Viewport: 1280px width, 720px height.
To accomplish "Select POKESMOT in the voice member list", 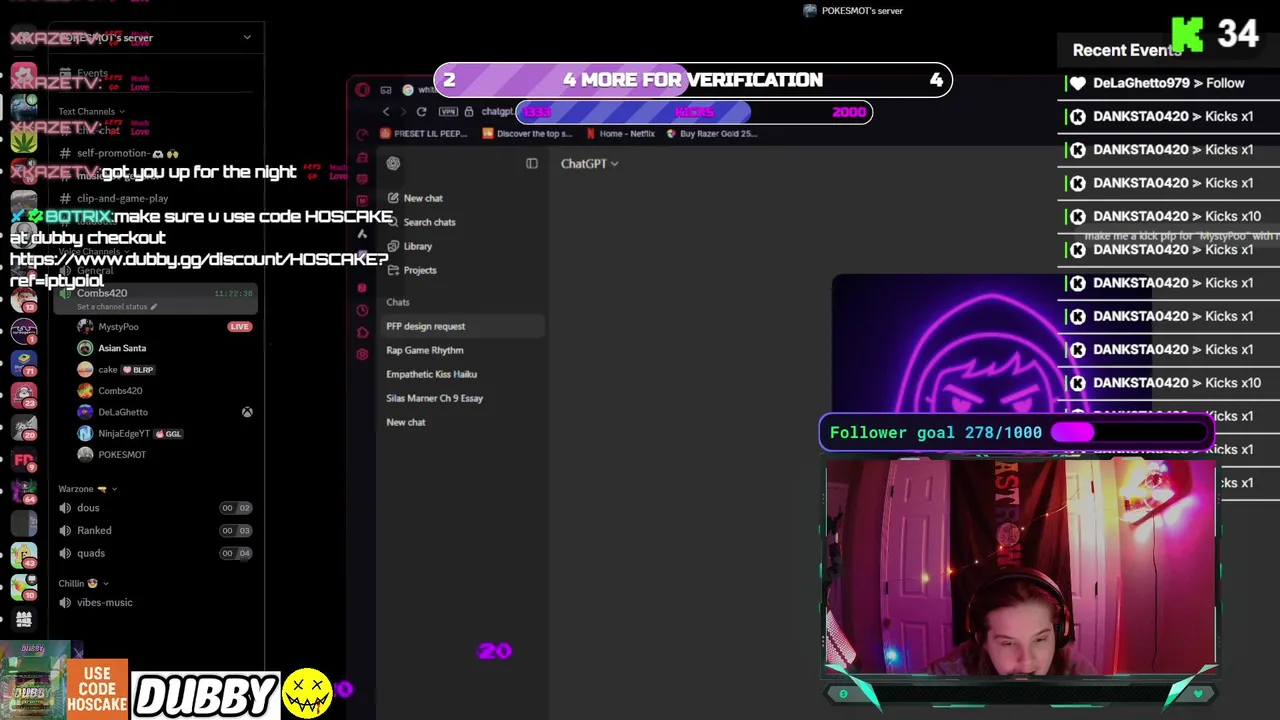I will [113, 455].
